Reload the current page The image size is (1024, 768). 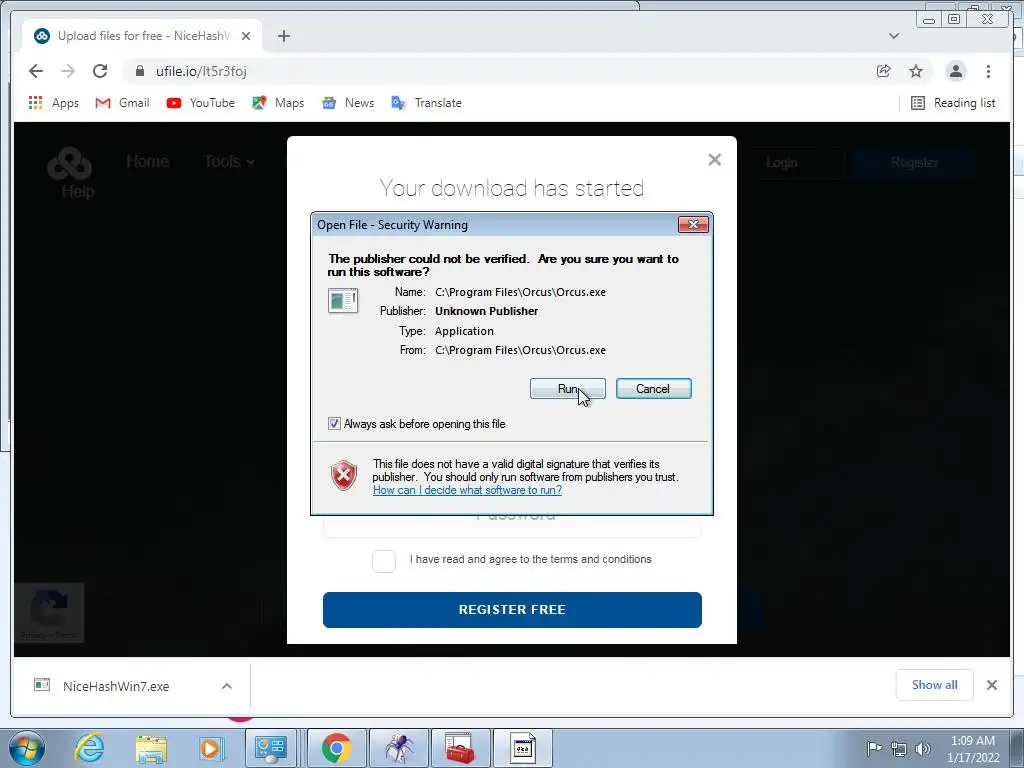point(100,71)
